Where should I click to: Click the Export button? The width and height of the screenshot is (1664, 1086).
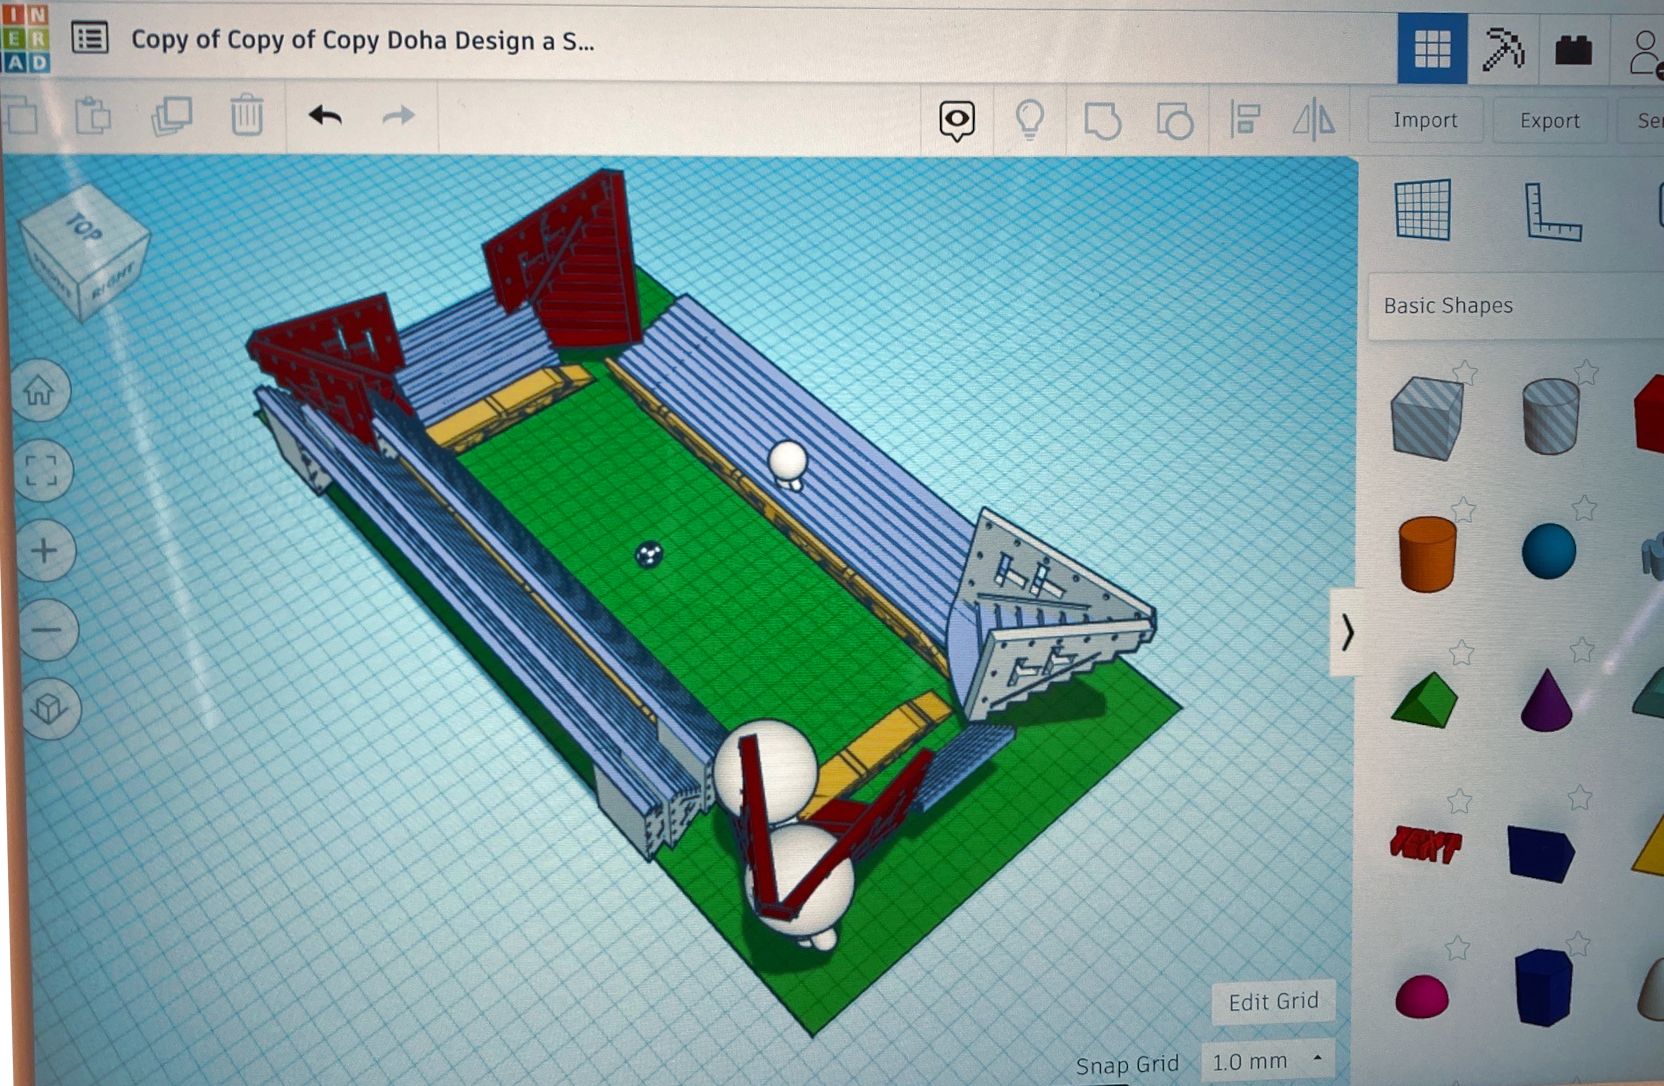1549,120
